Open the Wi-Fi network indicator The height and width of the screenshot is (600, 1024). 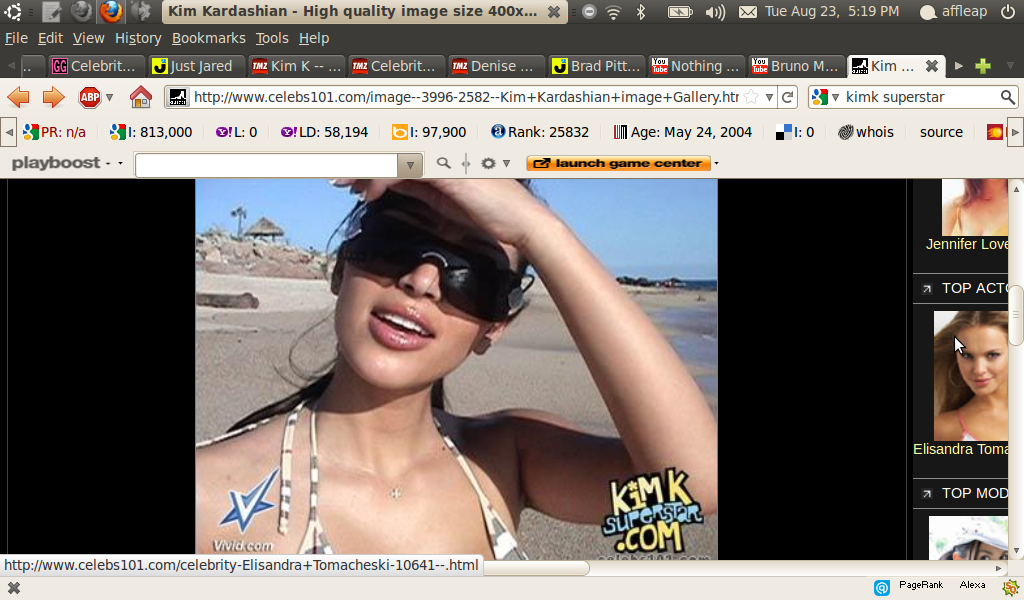coord(613,12)
